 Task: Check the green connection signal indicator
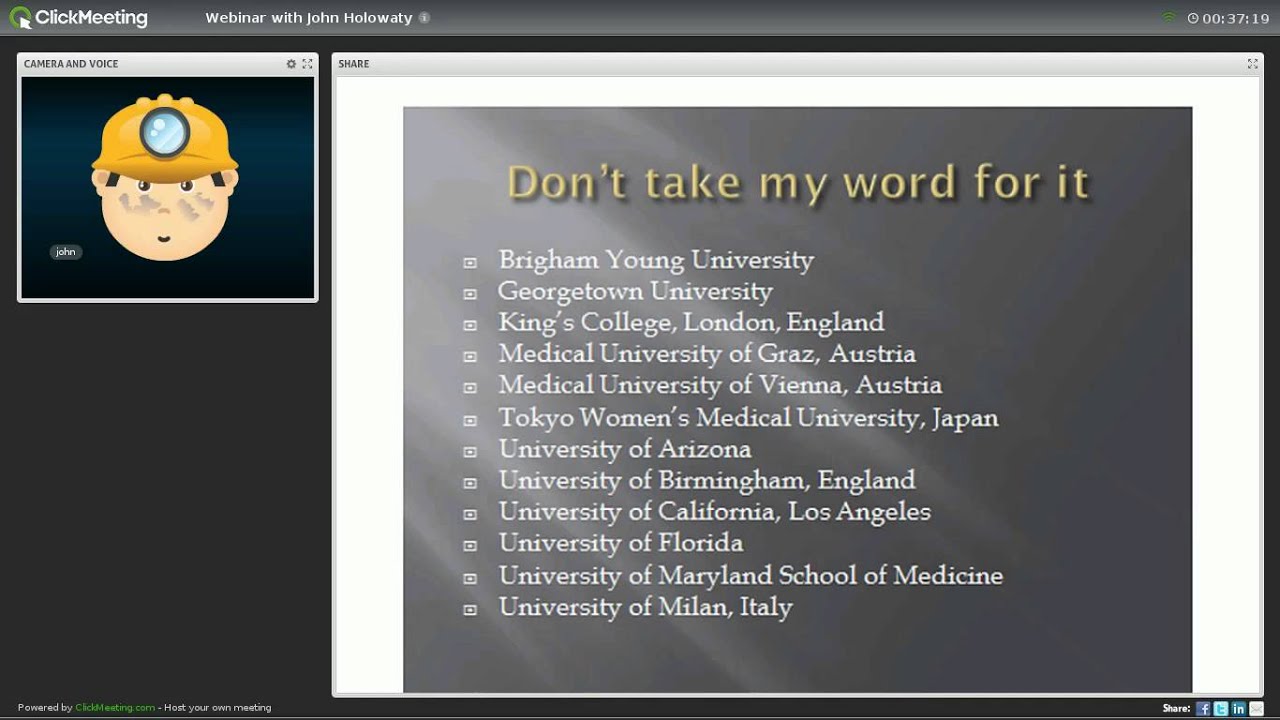pyautogui.click(x=1168, y=18)
